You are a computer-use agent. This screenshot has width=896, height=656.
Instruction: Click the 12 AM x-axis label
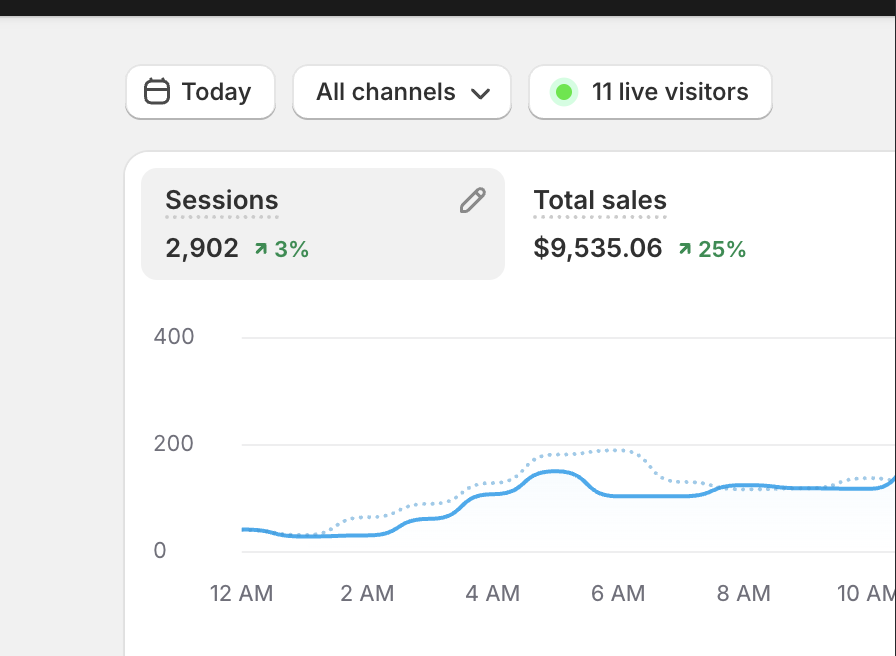pos(241,593)
